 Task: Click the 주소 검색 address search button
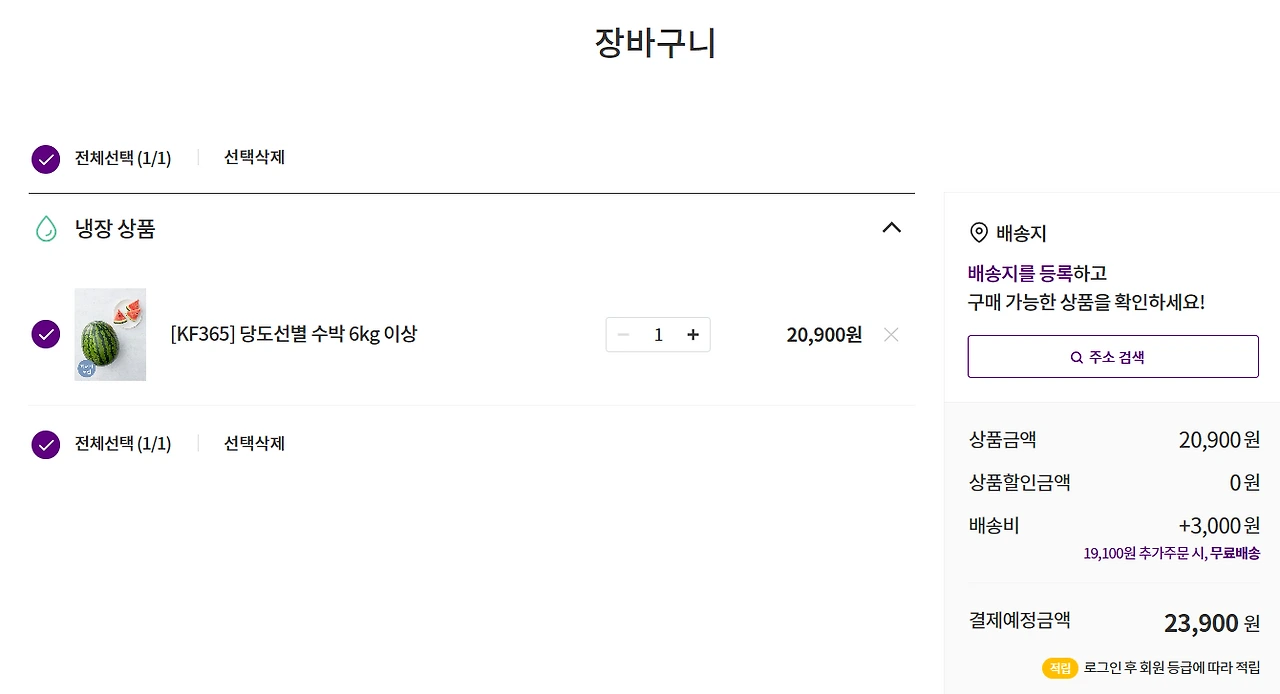1113,356
